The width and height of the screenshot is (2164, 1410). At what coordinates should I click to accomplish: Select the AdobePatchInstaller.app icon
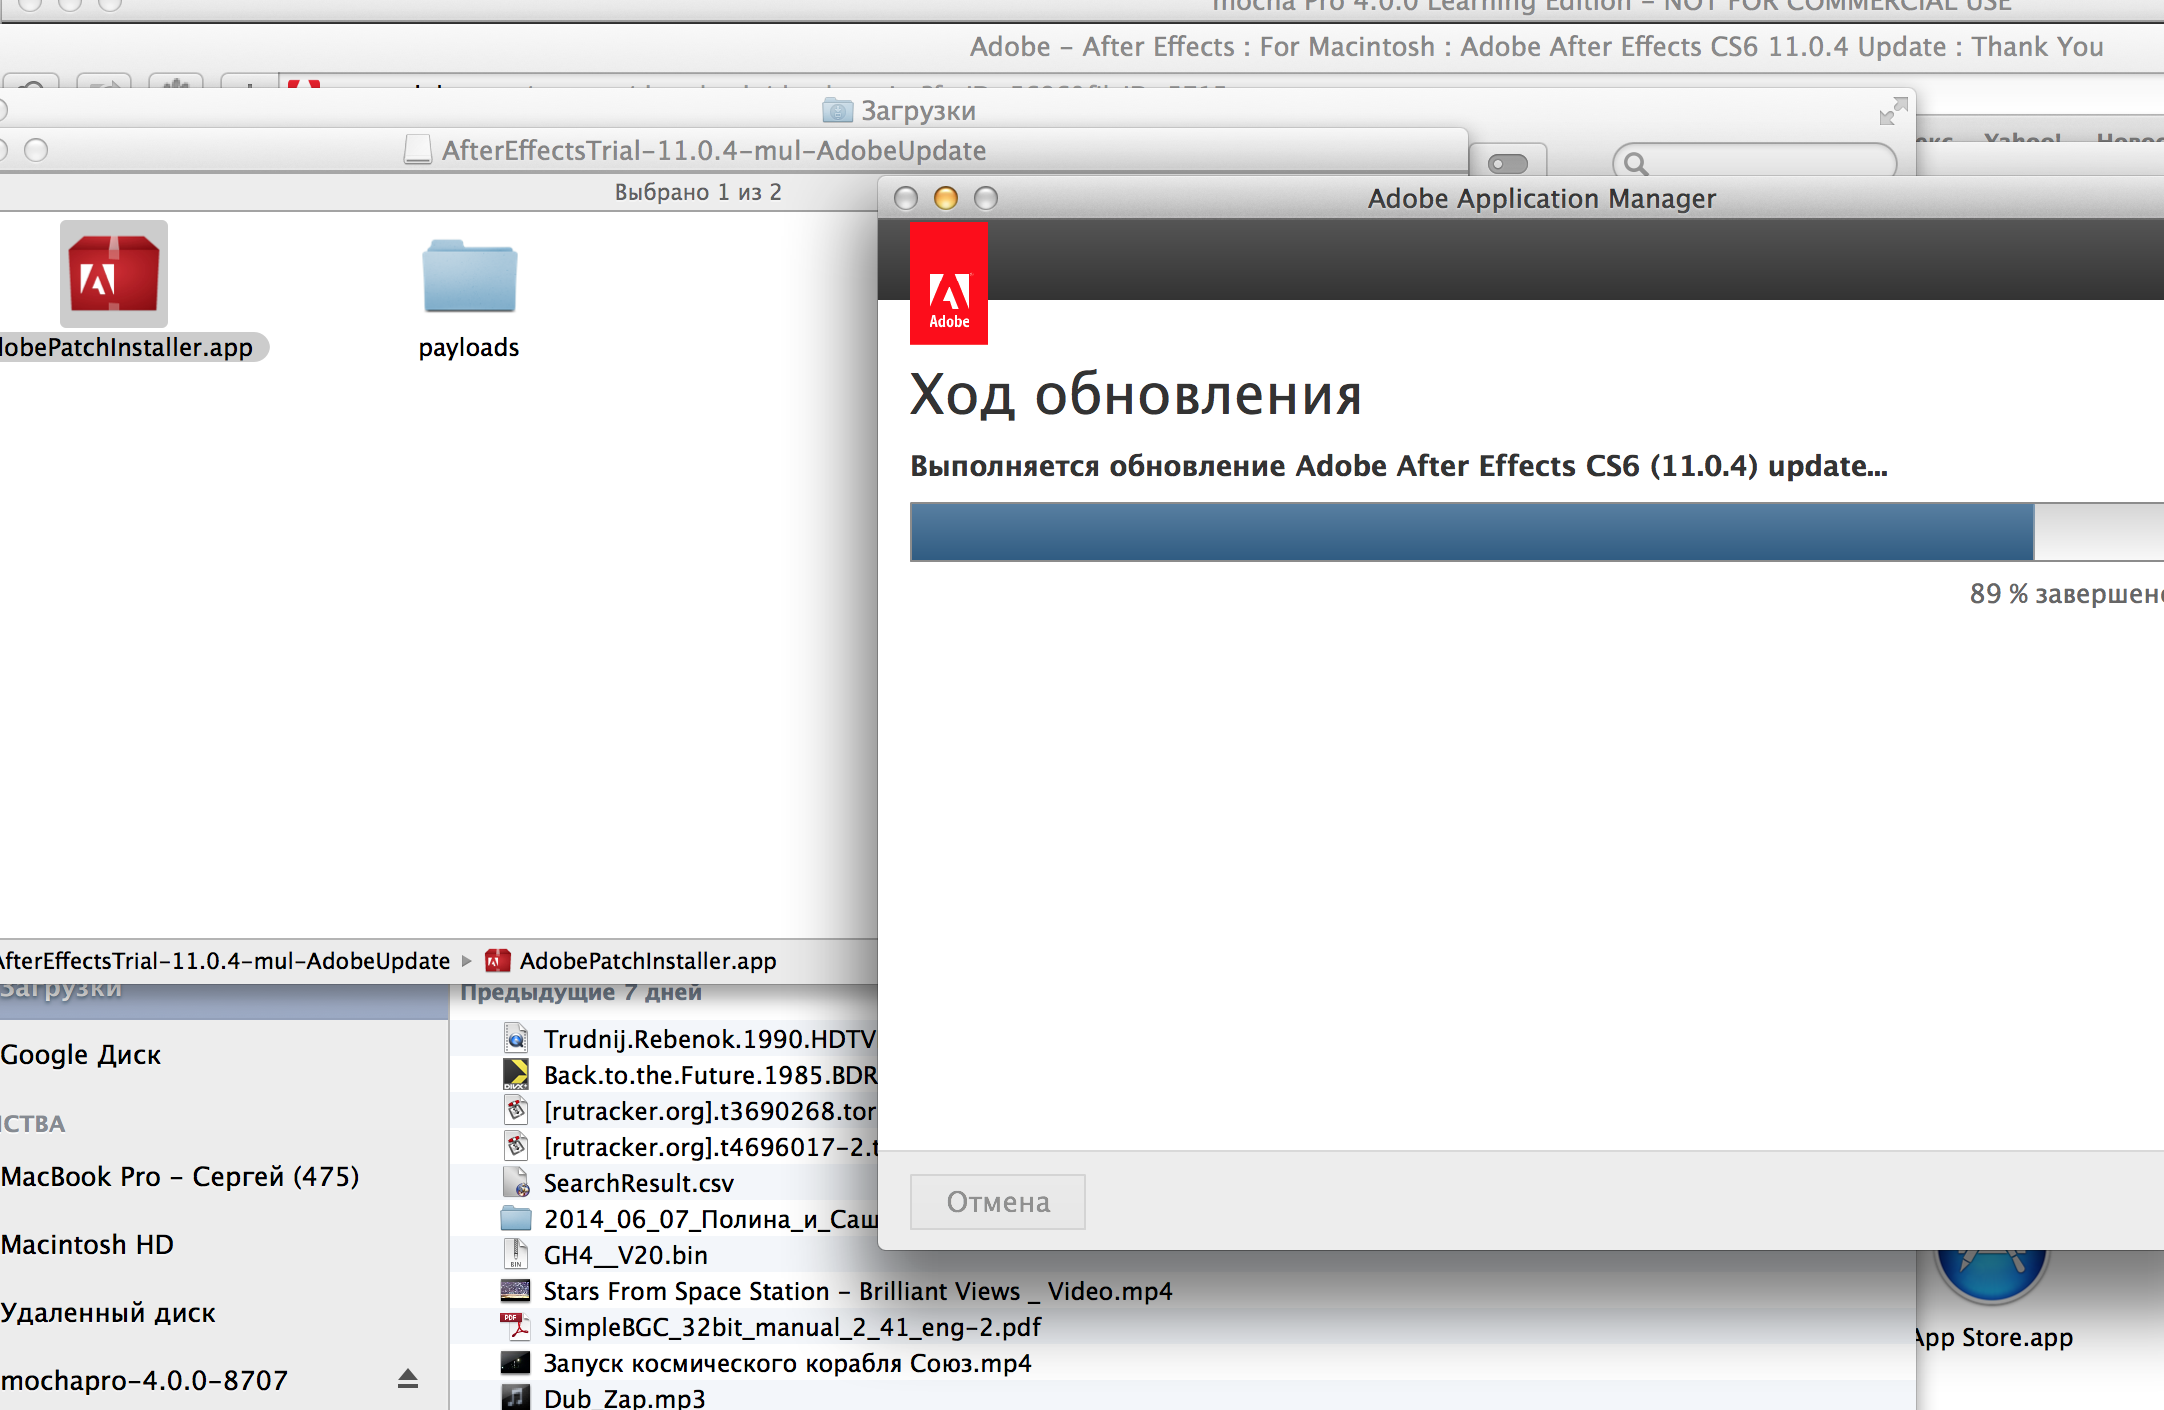tap(113, 274)
